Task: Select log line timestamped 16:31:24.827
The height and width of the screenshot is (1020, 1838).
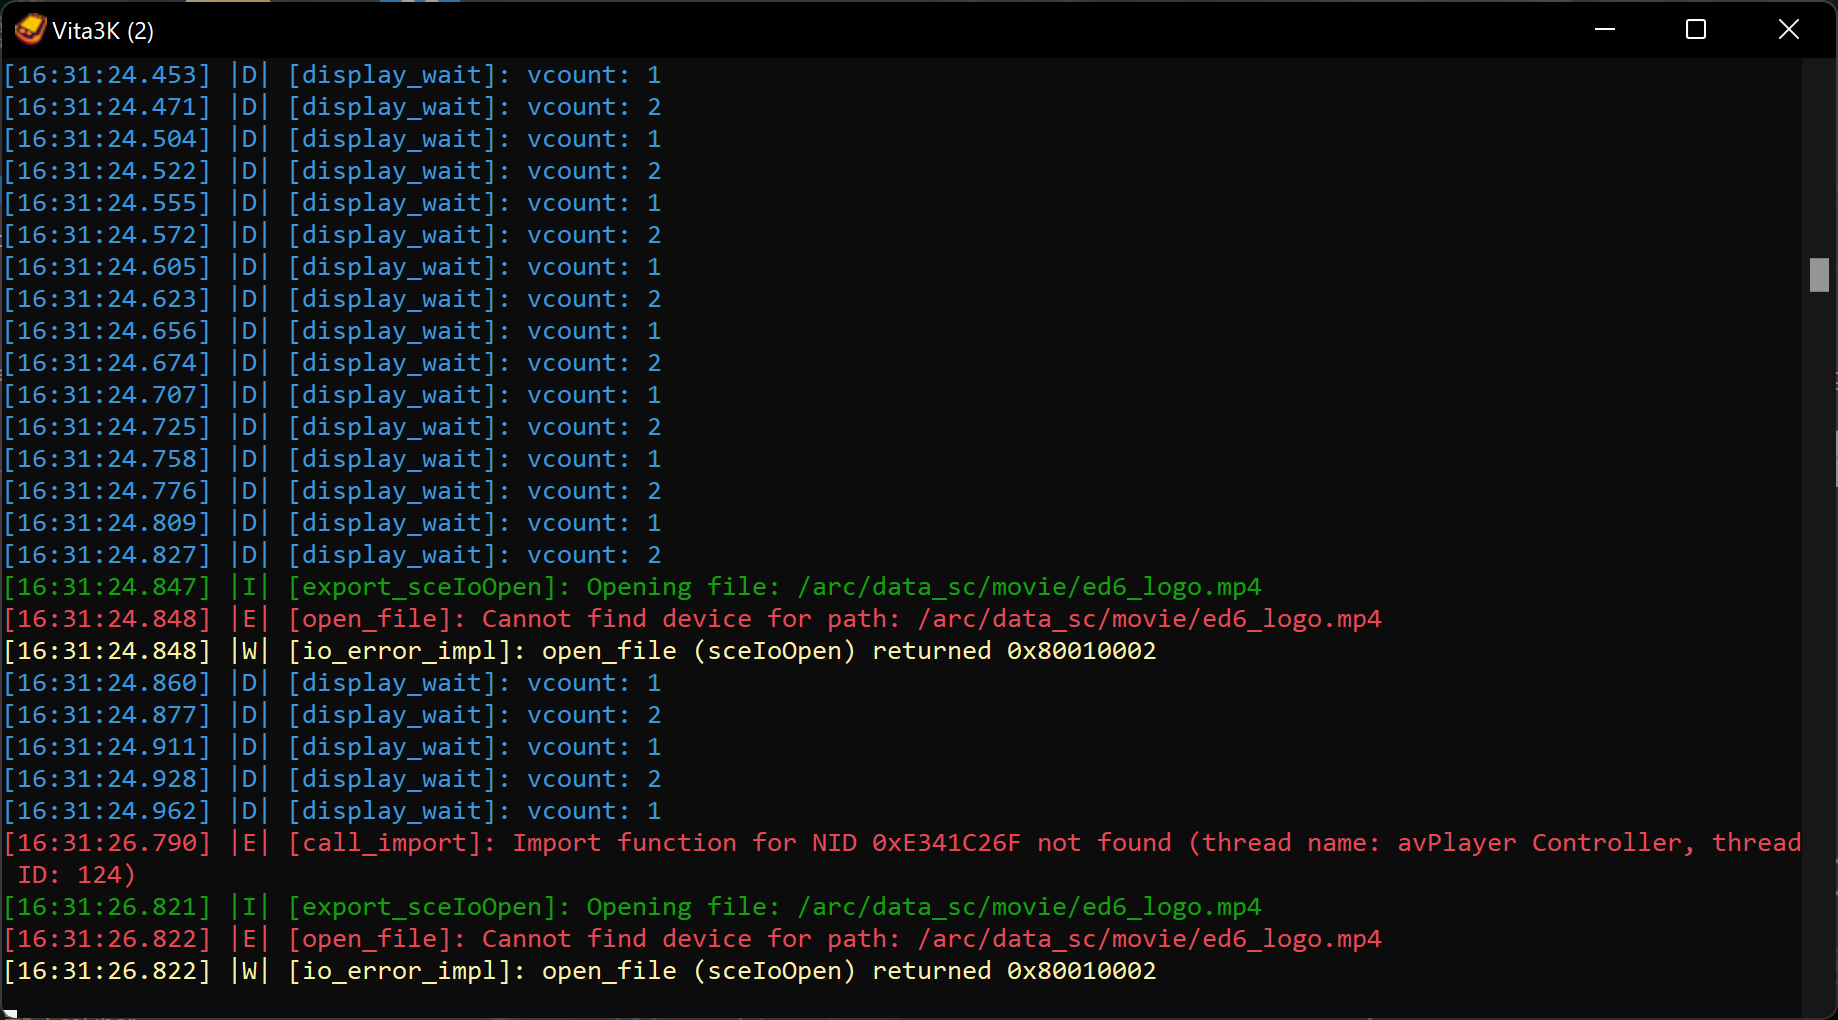Action: [333, 555]
